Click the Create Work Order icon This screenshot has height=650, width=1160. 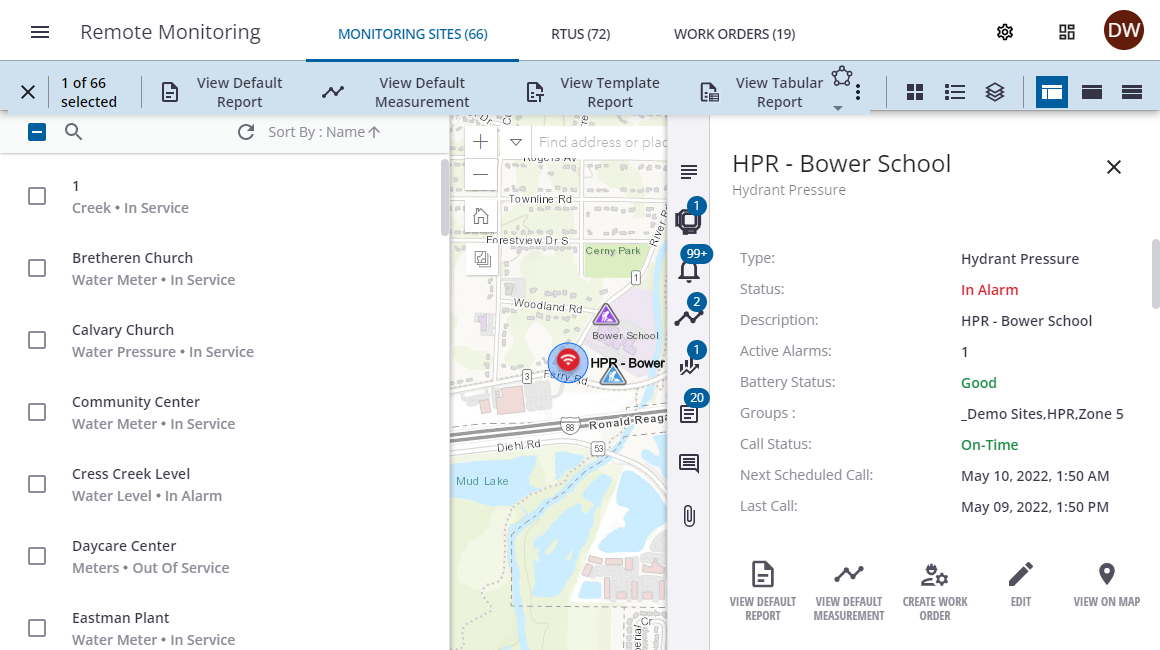pyautogui.click(x=934, y=575)
